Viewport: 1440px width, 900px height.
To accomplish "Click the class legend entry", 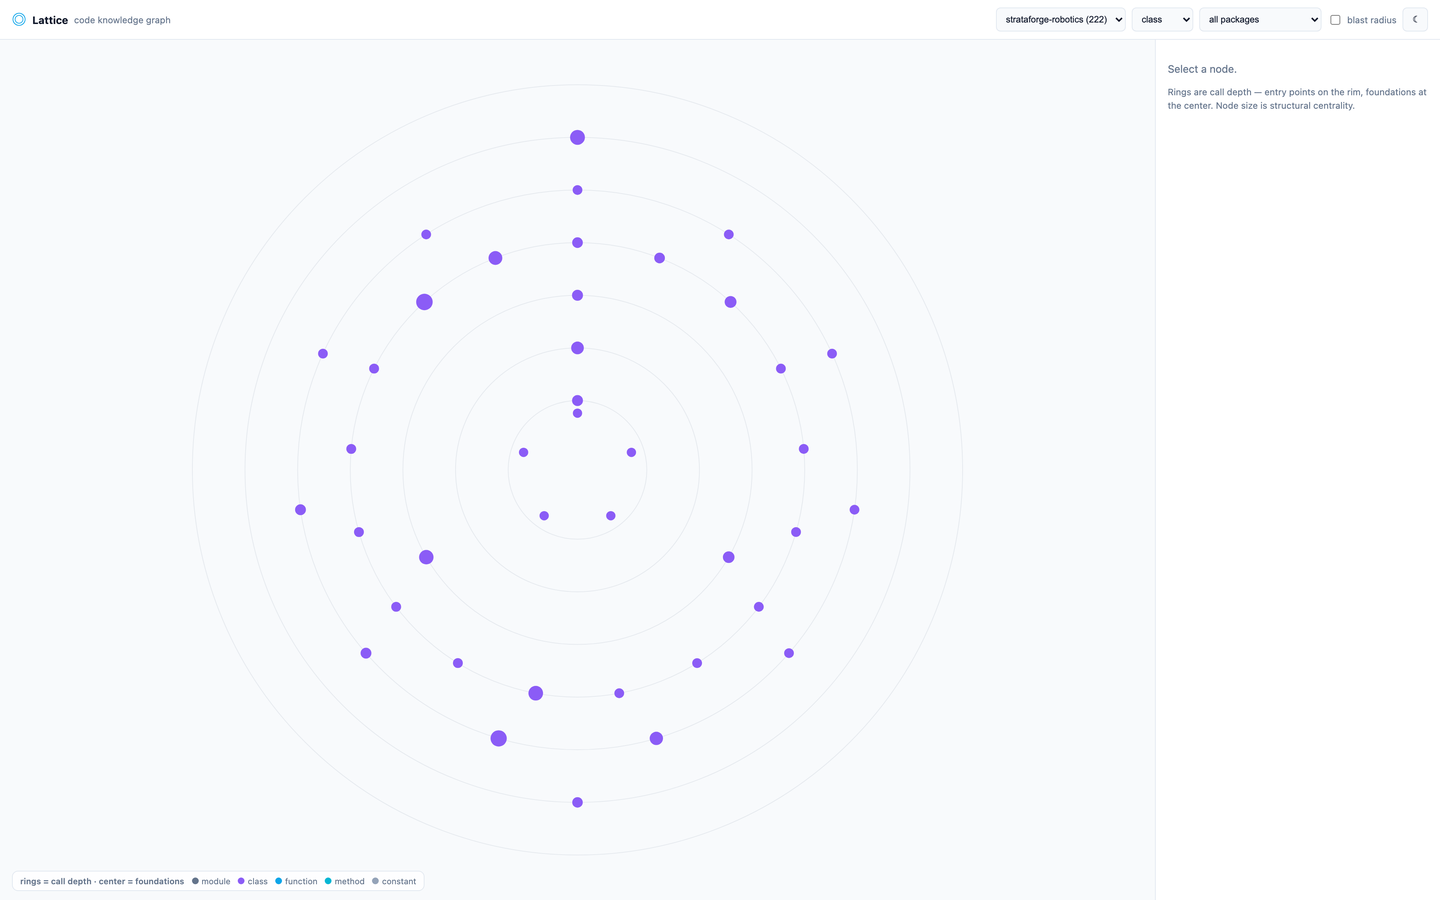I will (253, 881).
